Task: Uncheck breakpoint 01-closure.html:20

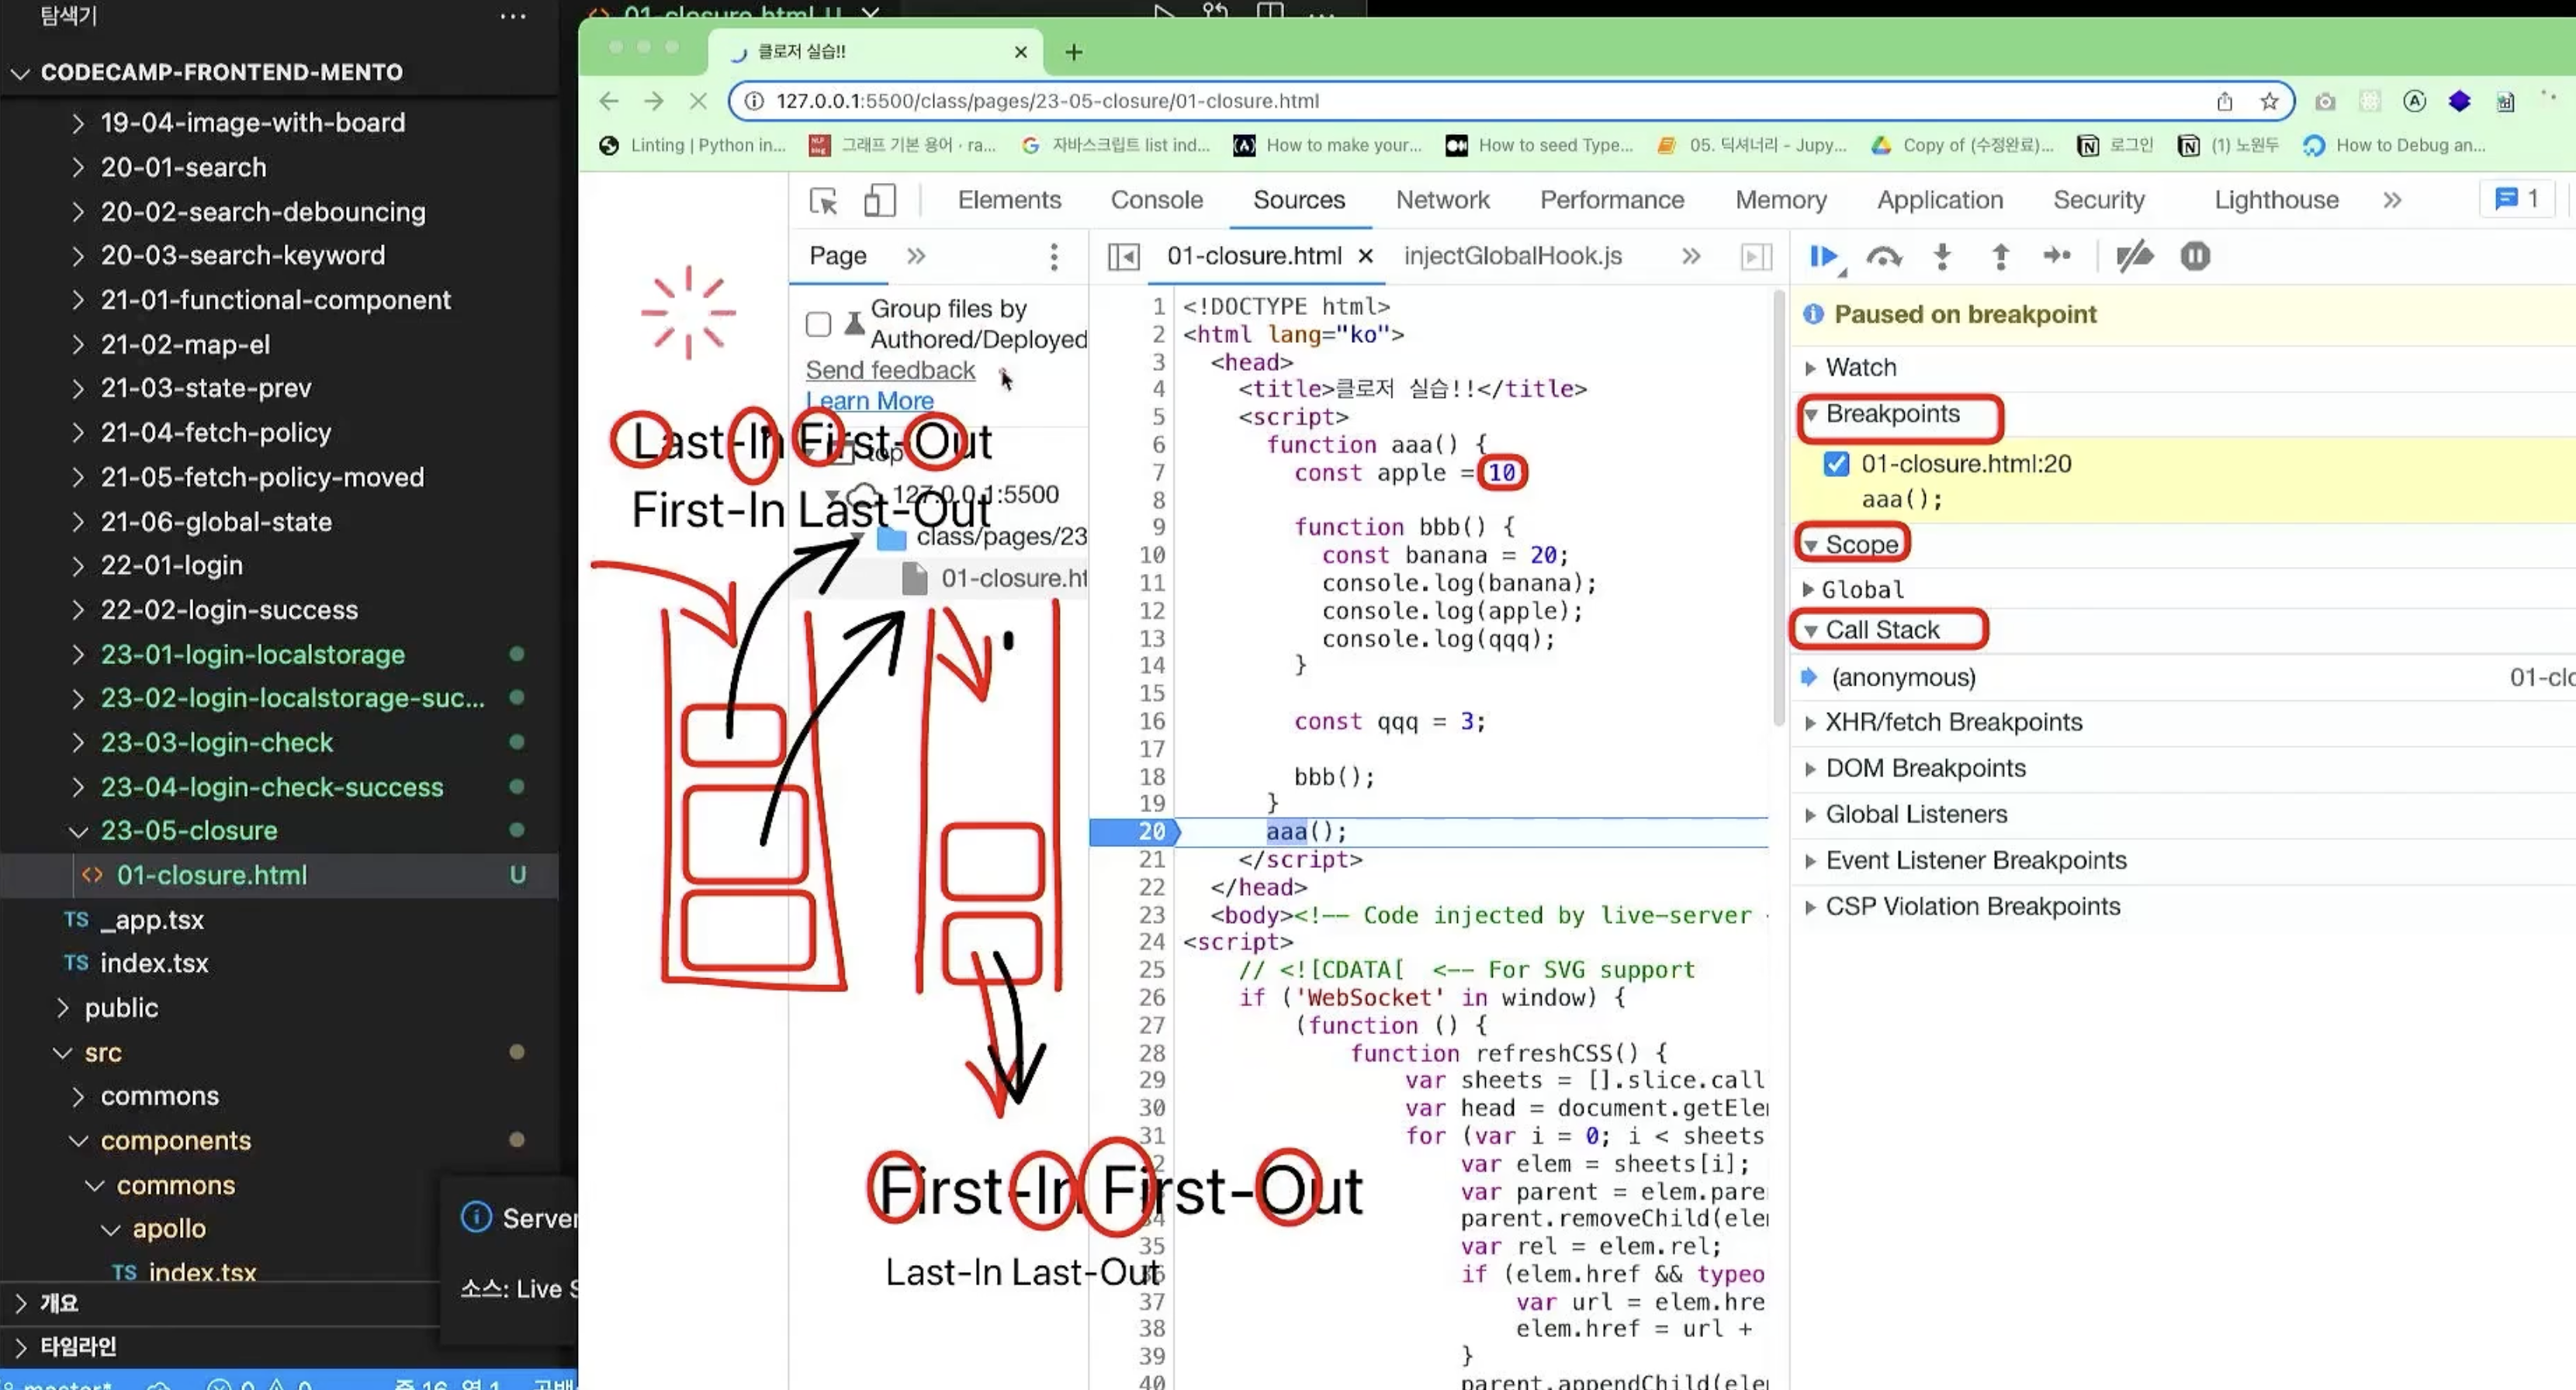Action: 1836,464
